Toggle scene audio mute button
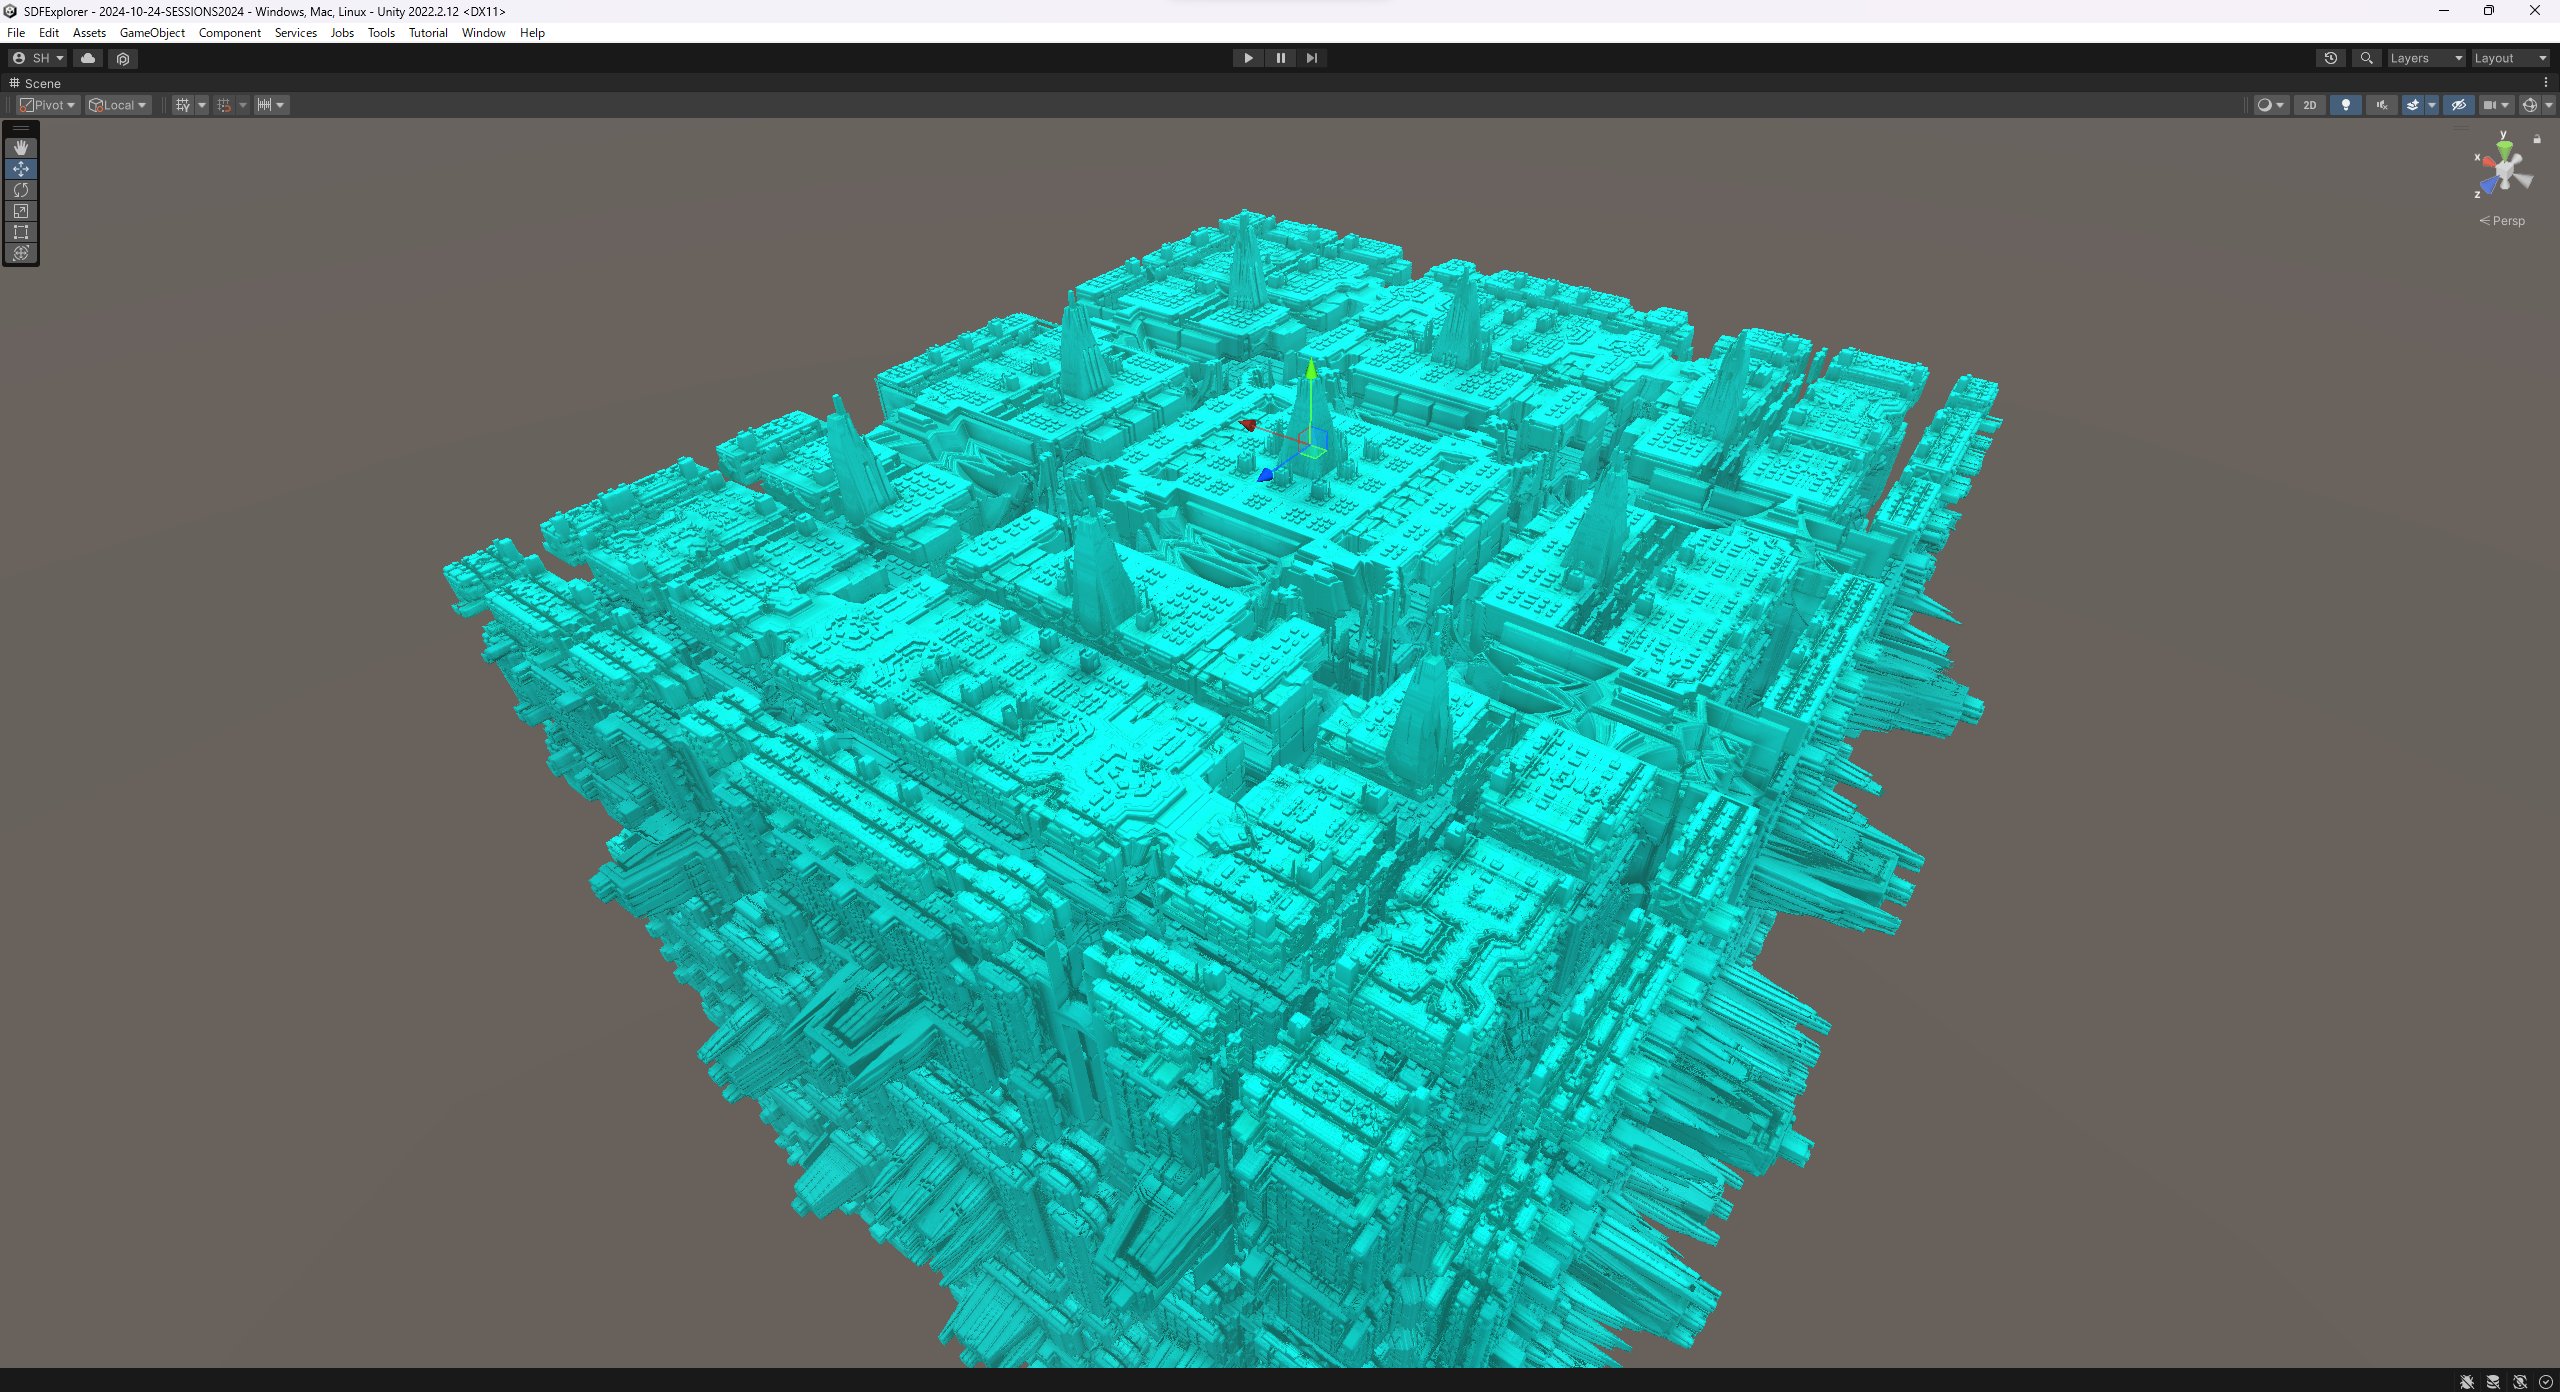 (2382, 105)
